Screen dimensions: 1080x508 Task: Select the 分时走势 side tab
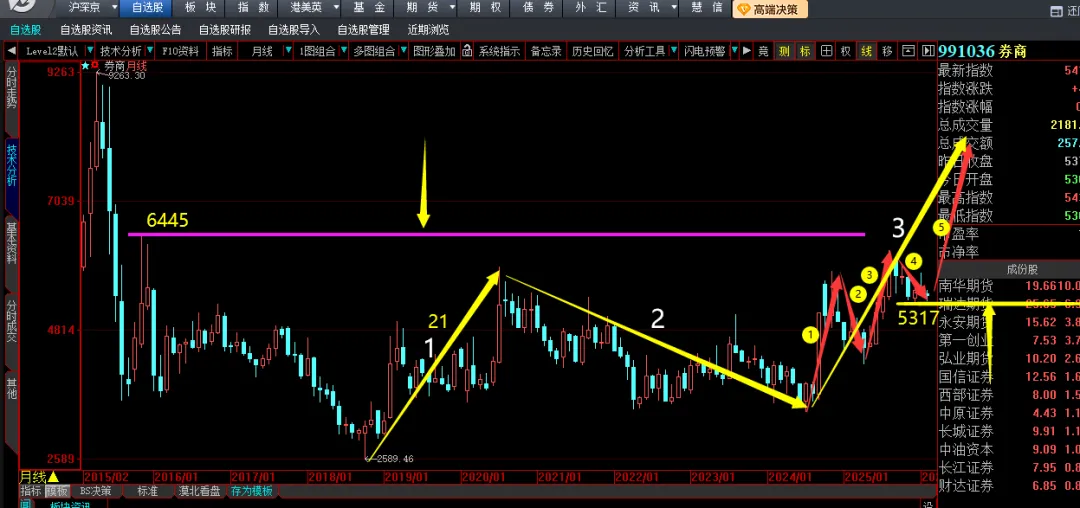[x=11, y=88]
